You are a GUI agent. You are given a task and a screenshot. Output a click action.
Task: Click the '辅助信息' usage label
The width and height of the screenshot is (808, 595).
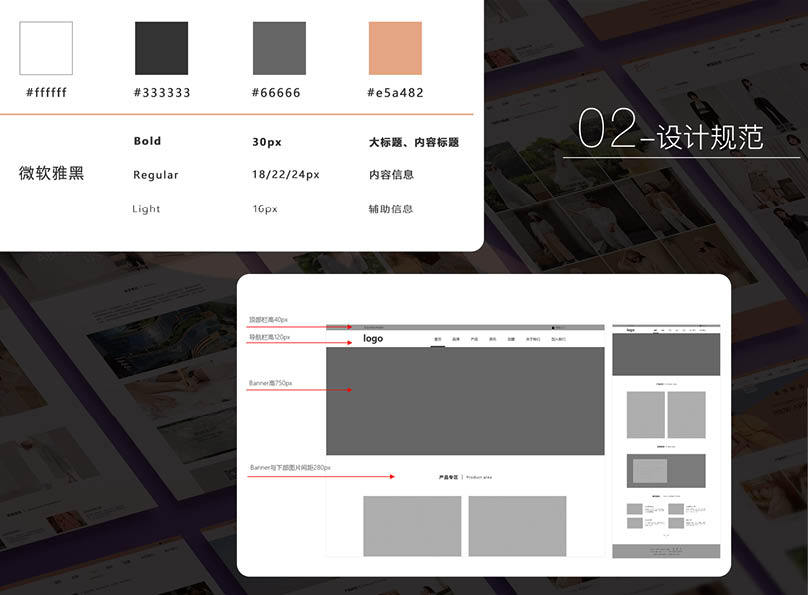(391, 209)
